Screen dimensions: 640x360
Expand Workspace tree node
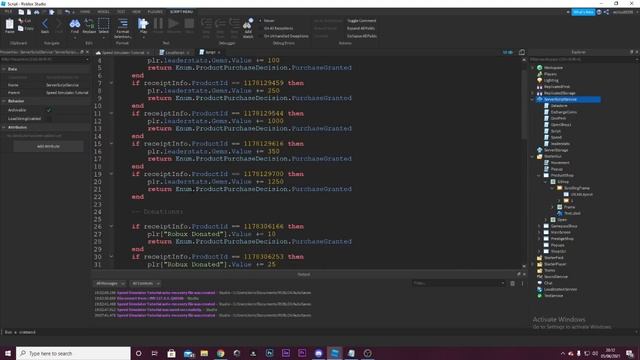pyautogui.click(x=533, y=68)
